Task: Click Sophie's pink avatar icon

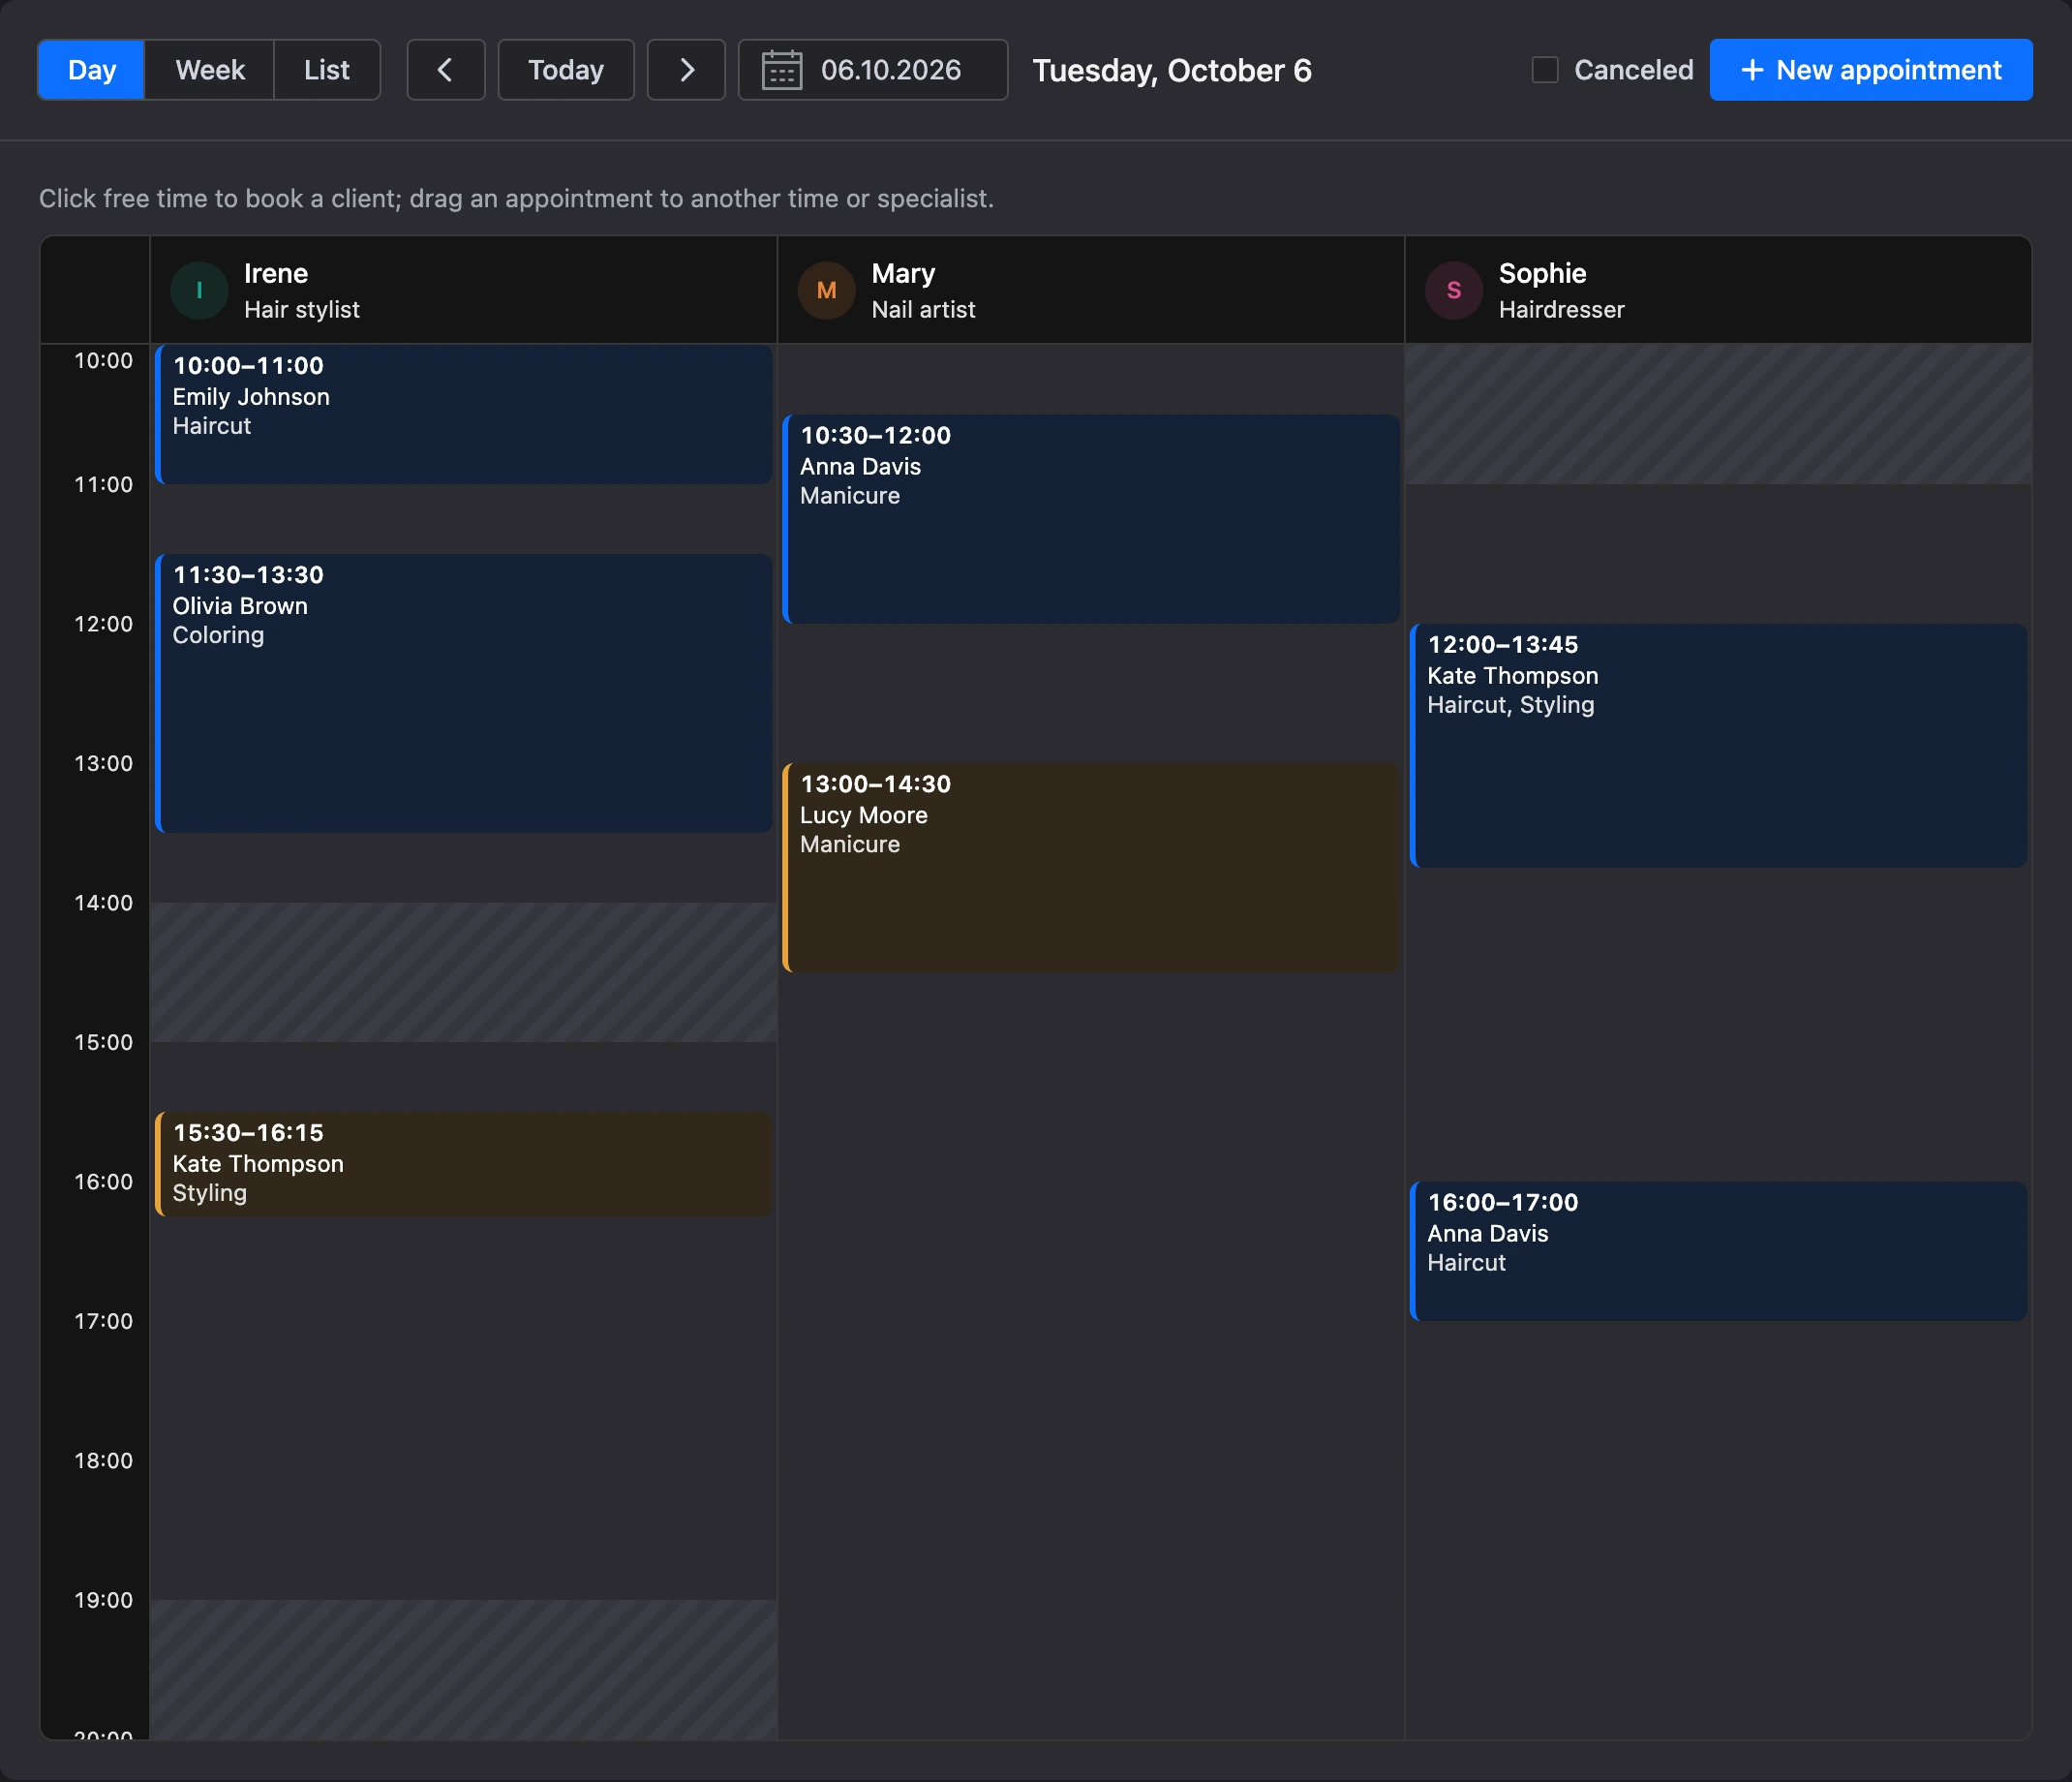Action: pos(1454,290)
